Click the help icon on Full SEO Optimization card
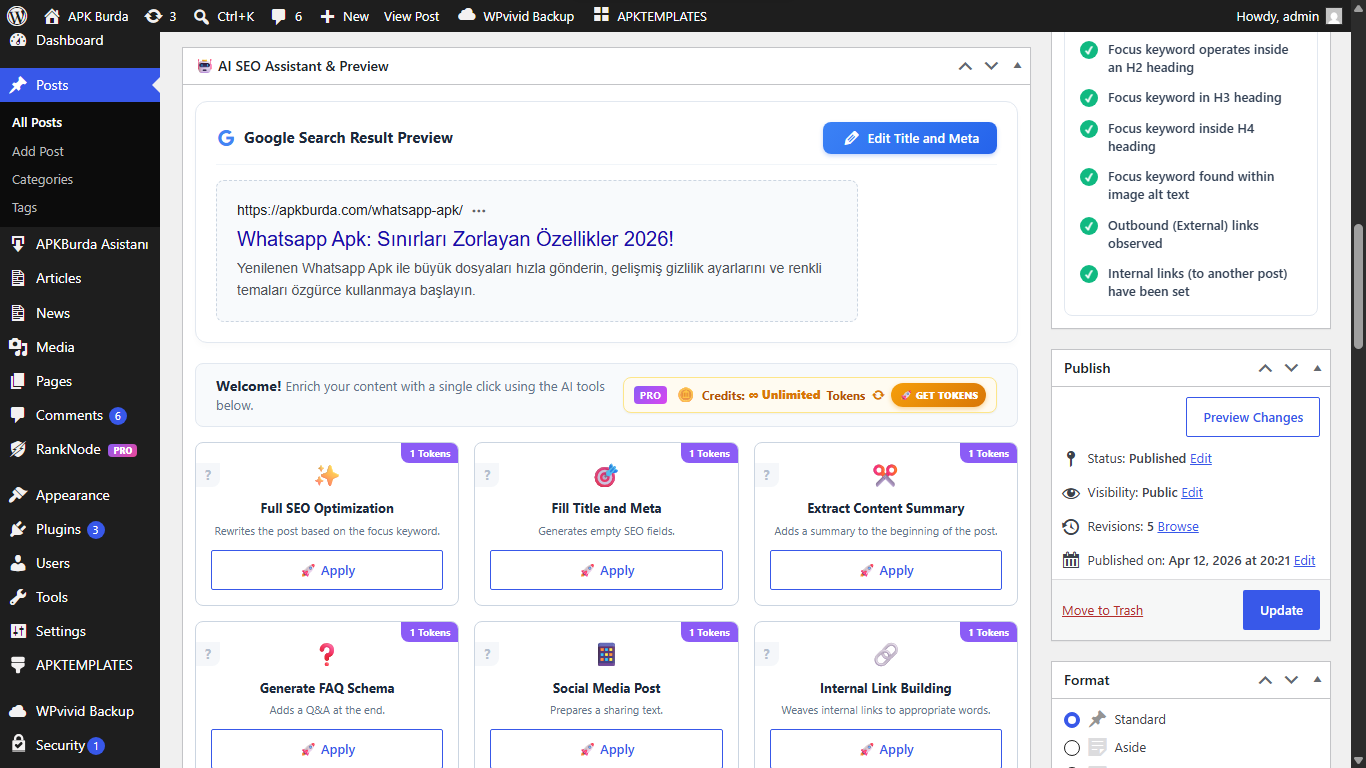 208,475
